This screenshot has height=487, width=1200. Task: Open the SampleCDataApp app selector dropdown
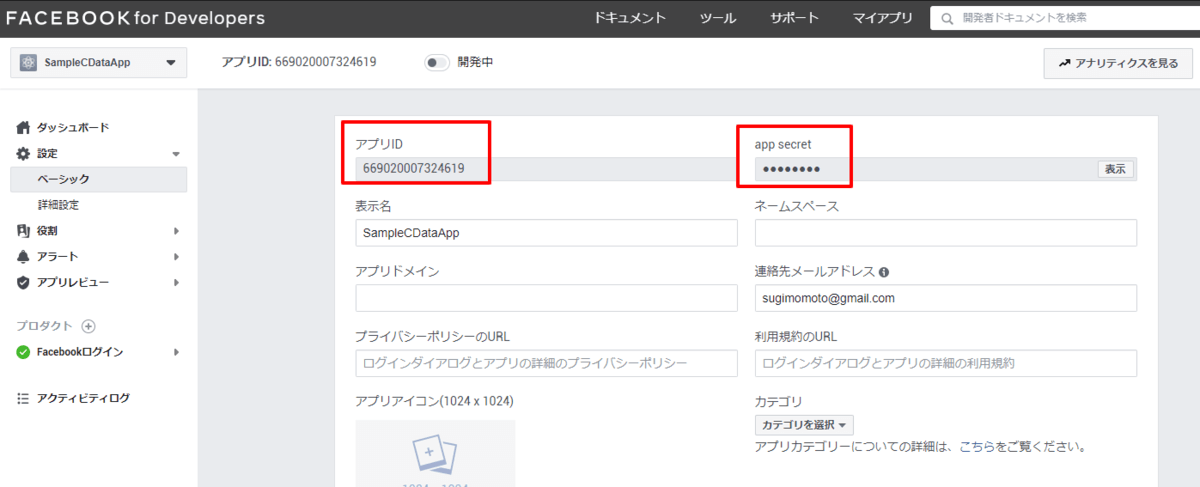(x=98, y=62)
